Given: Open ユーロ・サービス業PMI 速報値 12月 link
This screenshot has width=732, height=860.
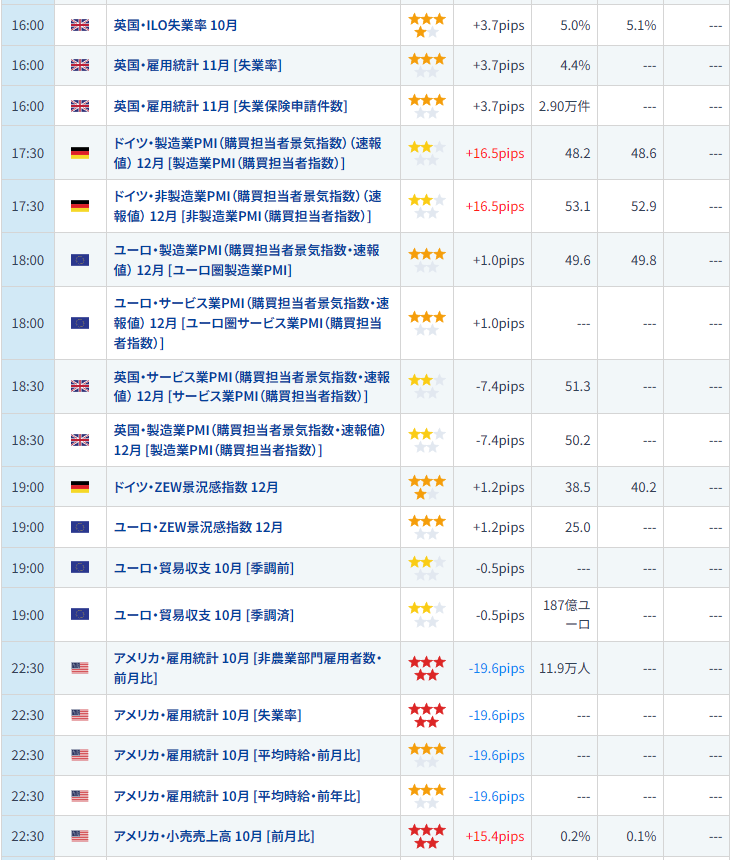Looking at the screenshot, I should (251, 323).
